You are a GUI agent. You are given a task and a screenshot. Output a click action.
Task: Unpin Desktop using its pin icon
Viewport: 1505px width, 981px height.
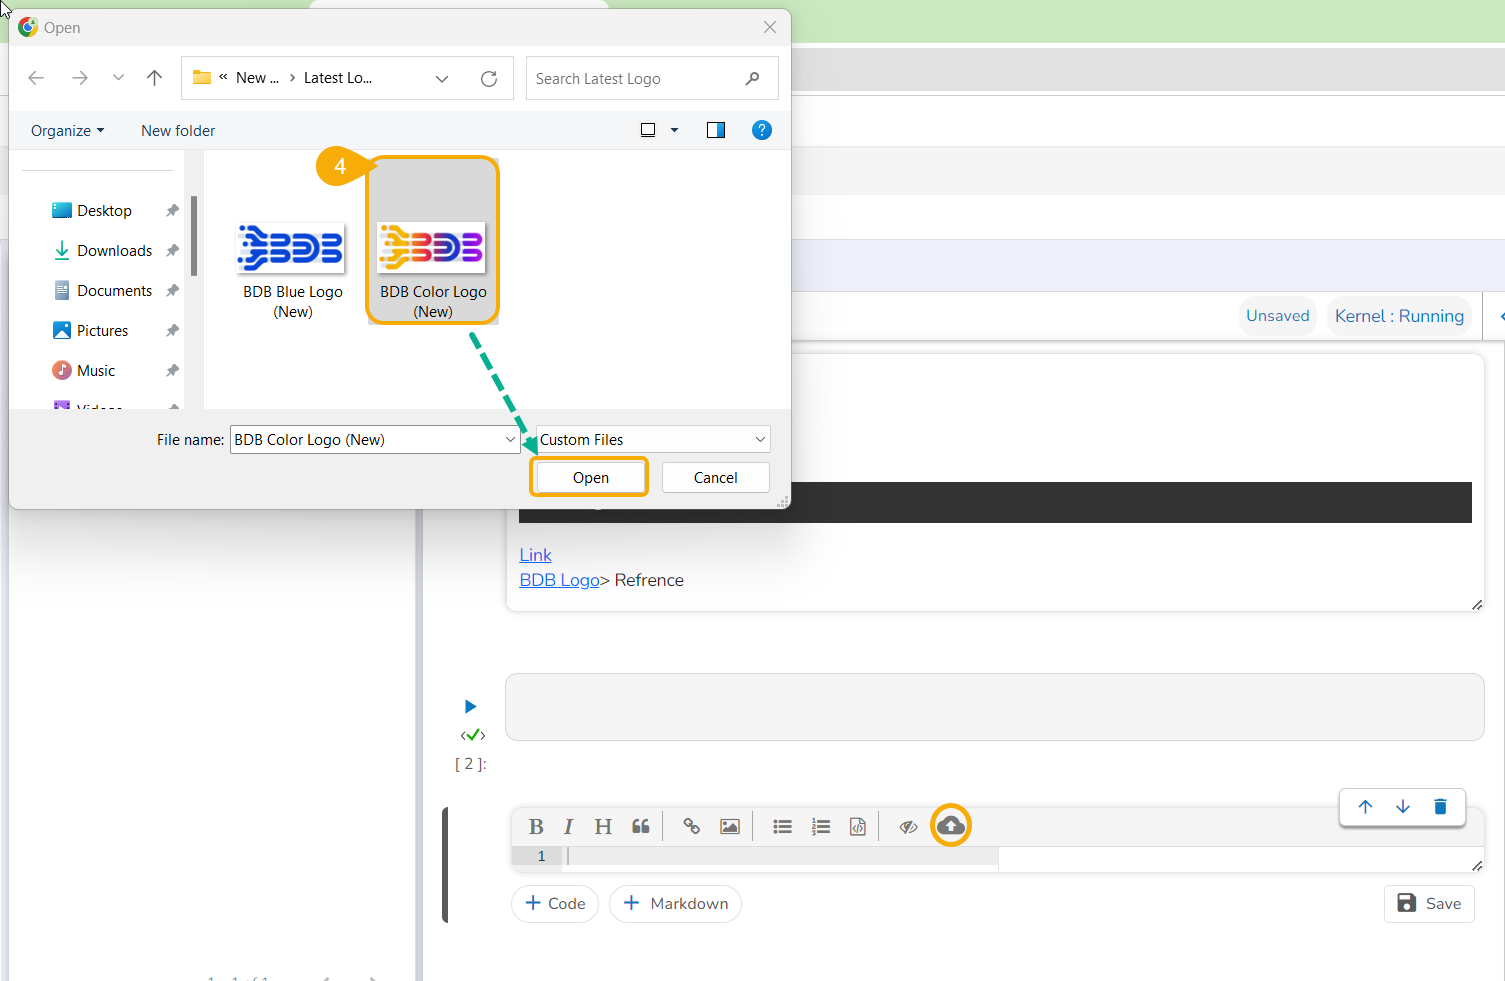click(172, 210)
